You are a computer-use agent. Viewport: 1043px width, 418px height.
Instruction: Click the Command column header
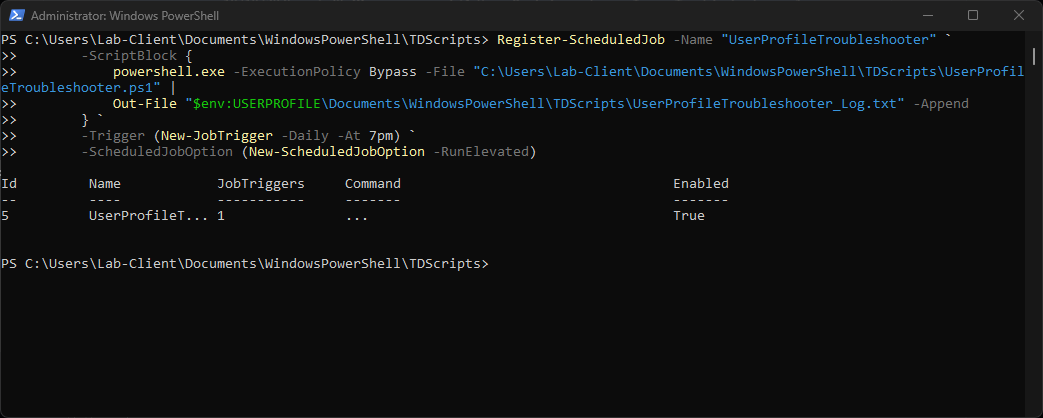click(x=373, y=184)
